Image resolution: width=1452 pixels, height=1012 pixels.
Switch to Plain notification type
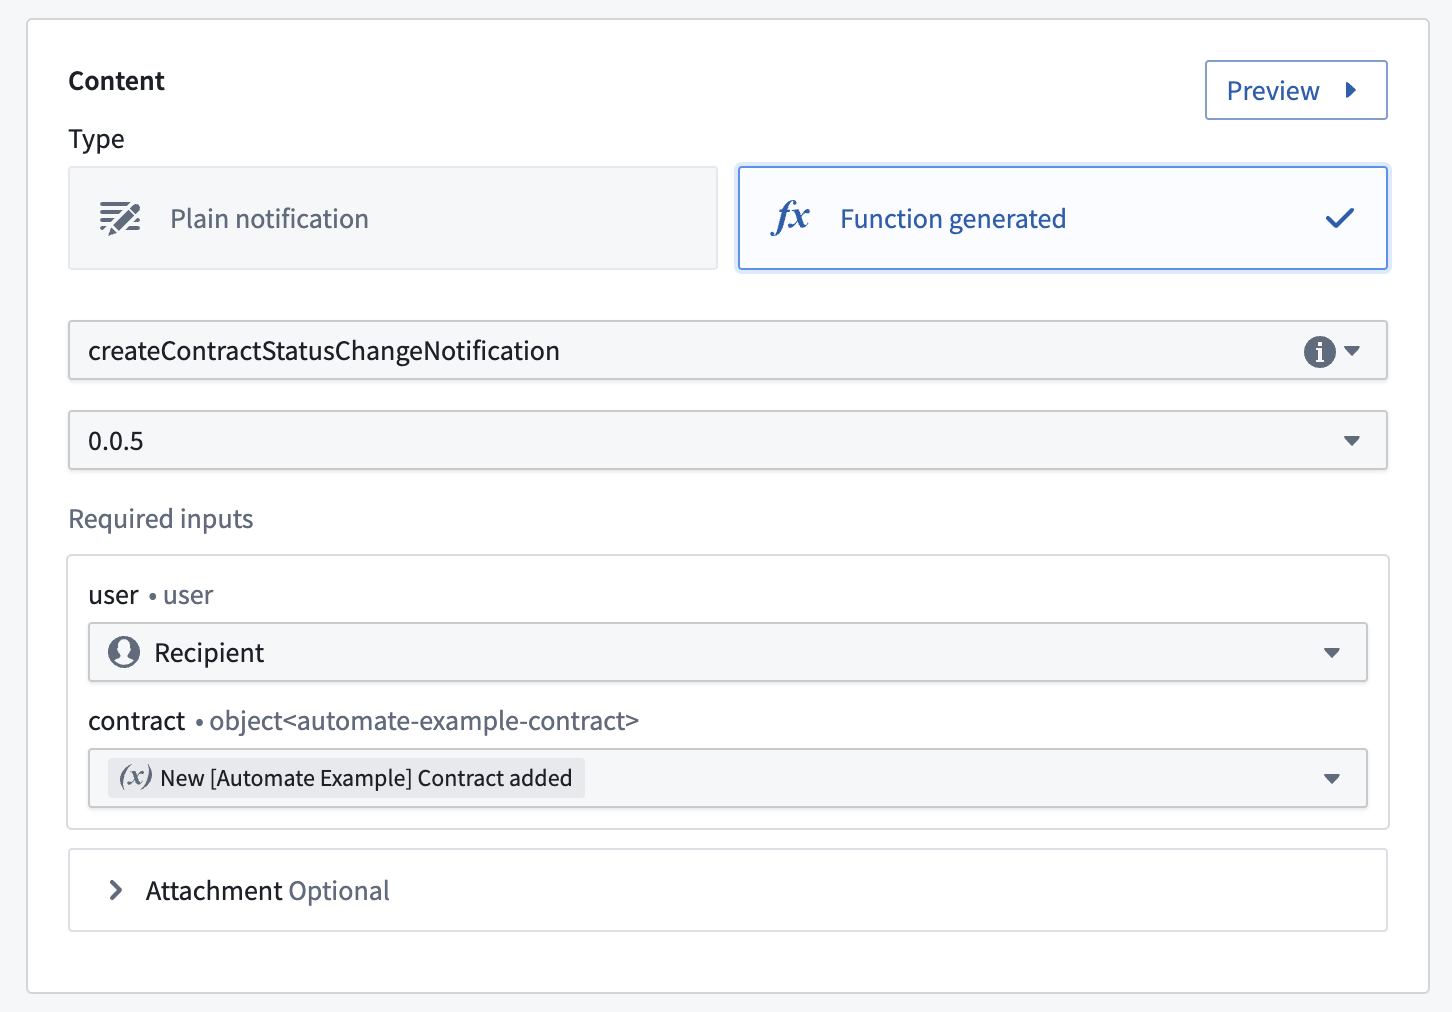click(393, 218)
